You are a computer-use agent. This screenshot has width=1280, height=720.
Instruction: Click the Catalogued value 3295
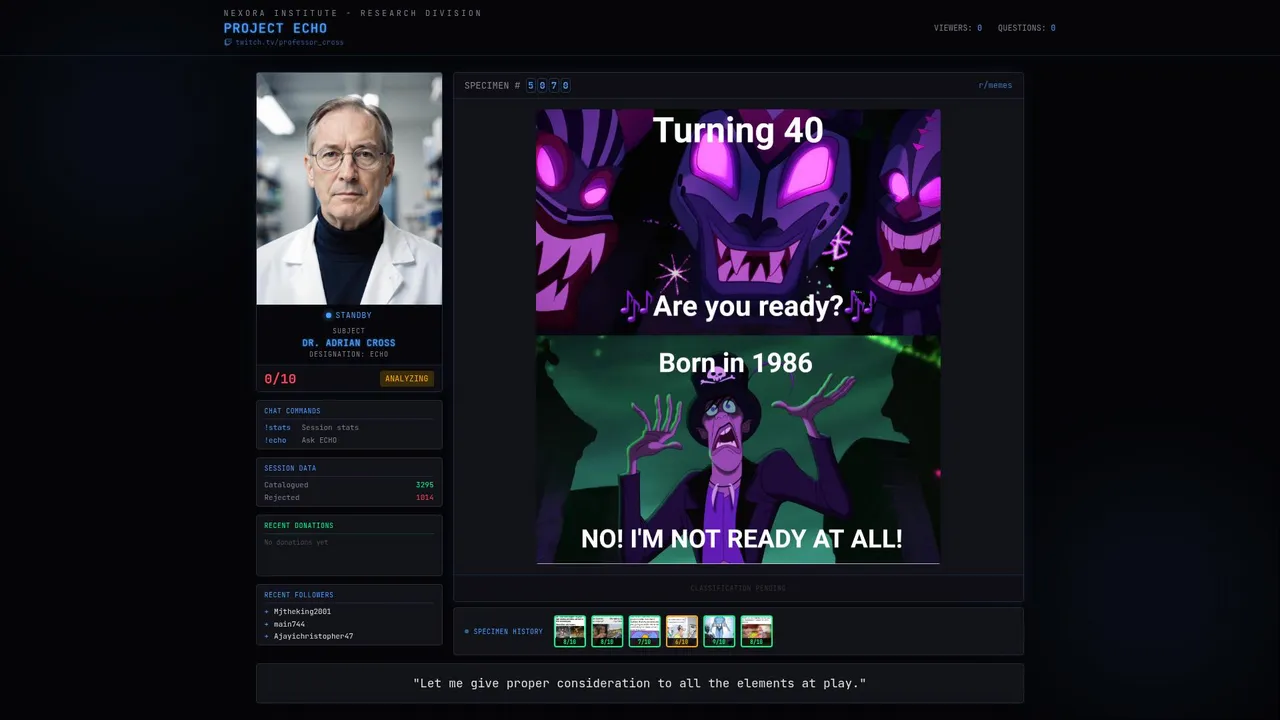pos(424,485)
